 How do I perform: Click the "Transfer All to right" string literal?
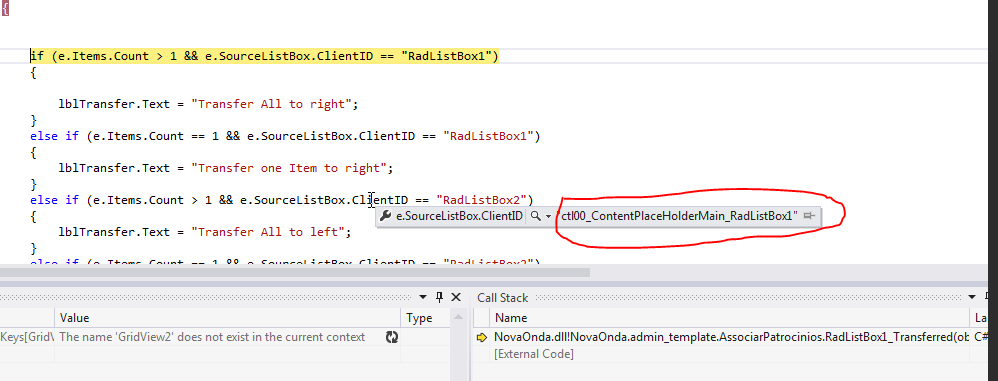272,104
